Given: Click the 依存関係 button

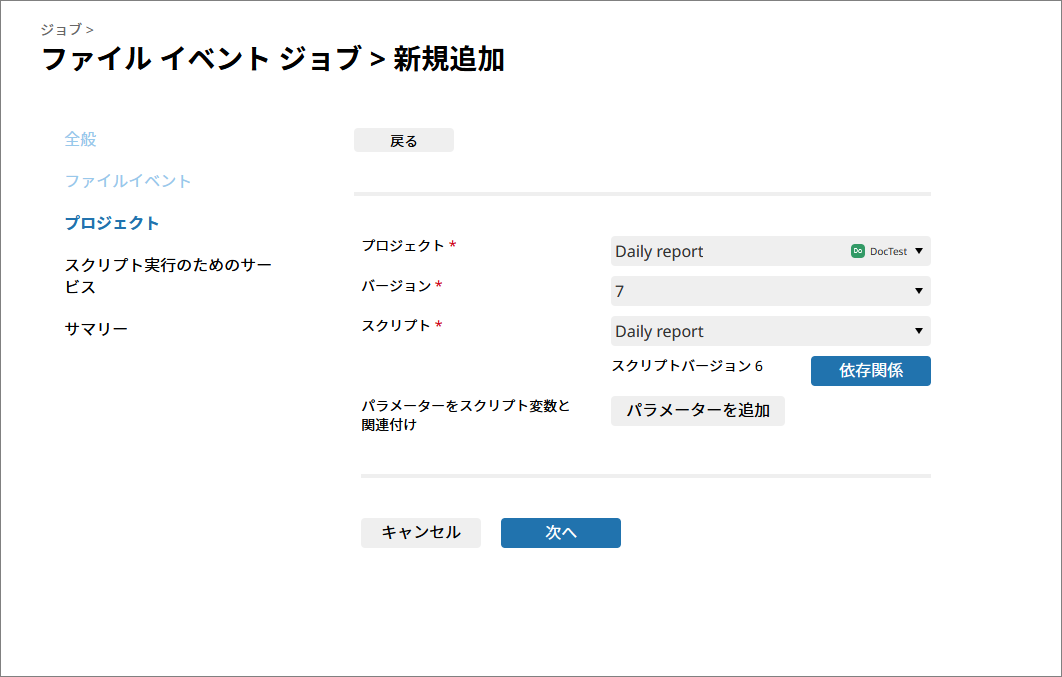Looking at the screenshot, I should [870, 371].
